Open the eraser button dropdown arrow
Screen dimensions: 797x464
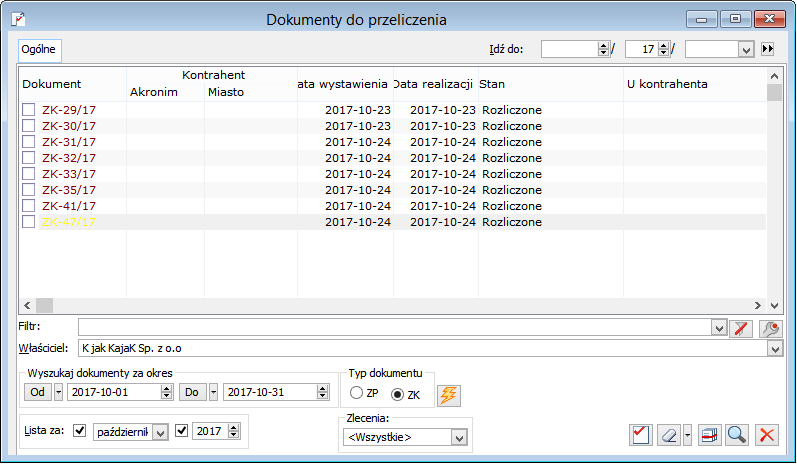pyautogui.click(x=687, y=435)
